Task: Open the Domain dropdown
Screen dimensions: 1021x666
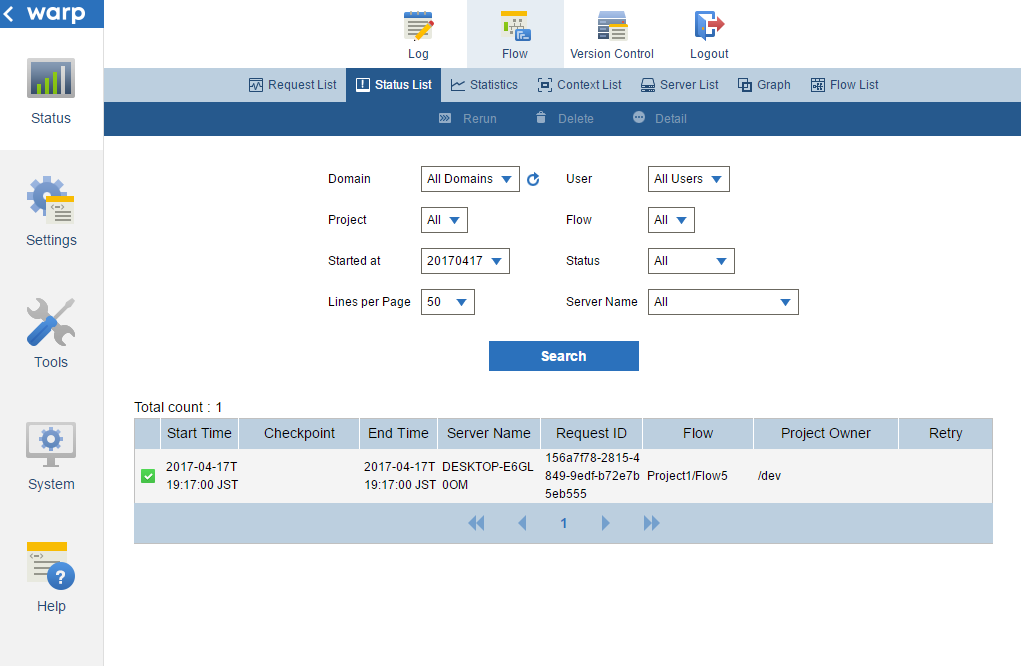Action: point(469,179)
